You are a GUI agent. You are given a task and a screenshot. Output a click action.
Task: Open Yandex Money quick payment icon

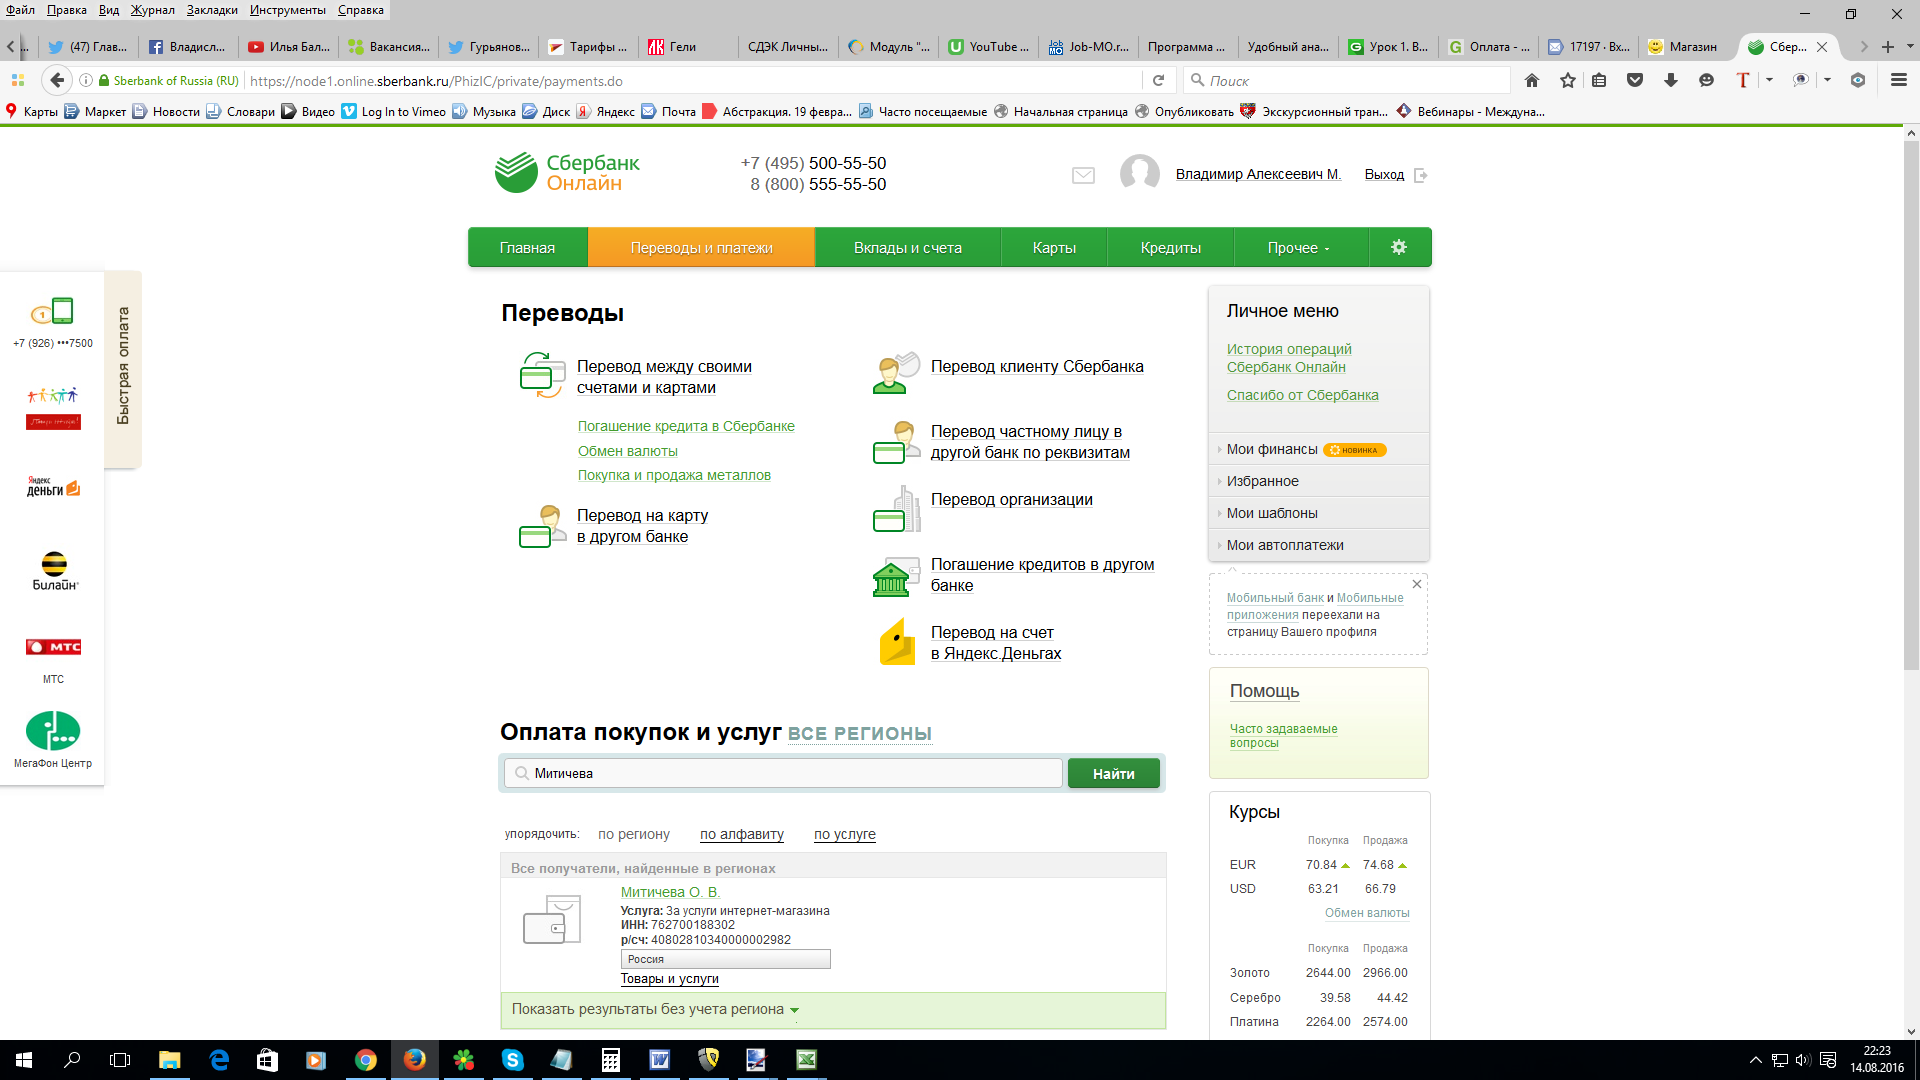[53, 487]
